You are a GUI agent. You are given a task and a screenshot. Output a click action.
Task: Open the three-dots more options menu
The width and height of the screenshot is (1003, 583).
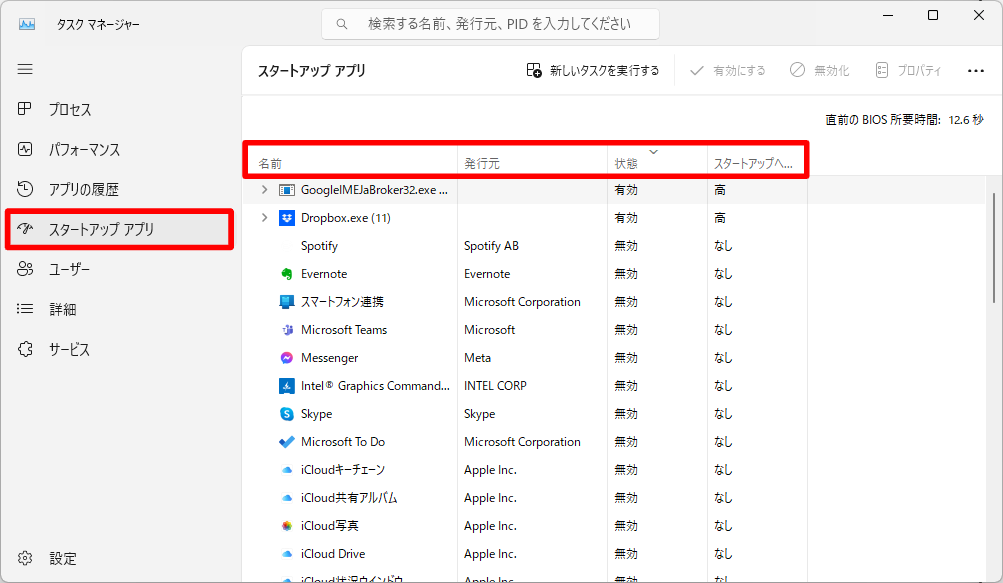coord(975,70)
